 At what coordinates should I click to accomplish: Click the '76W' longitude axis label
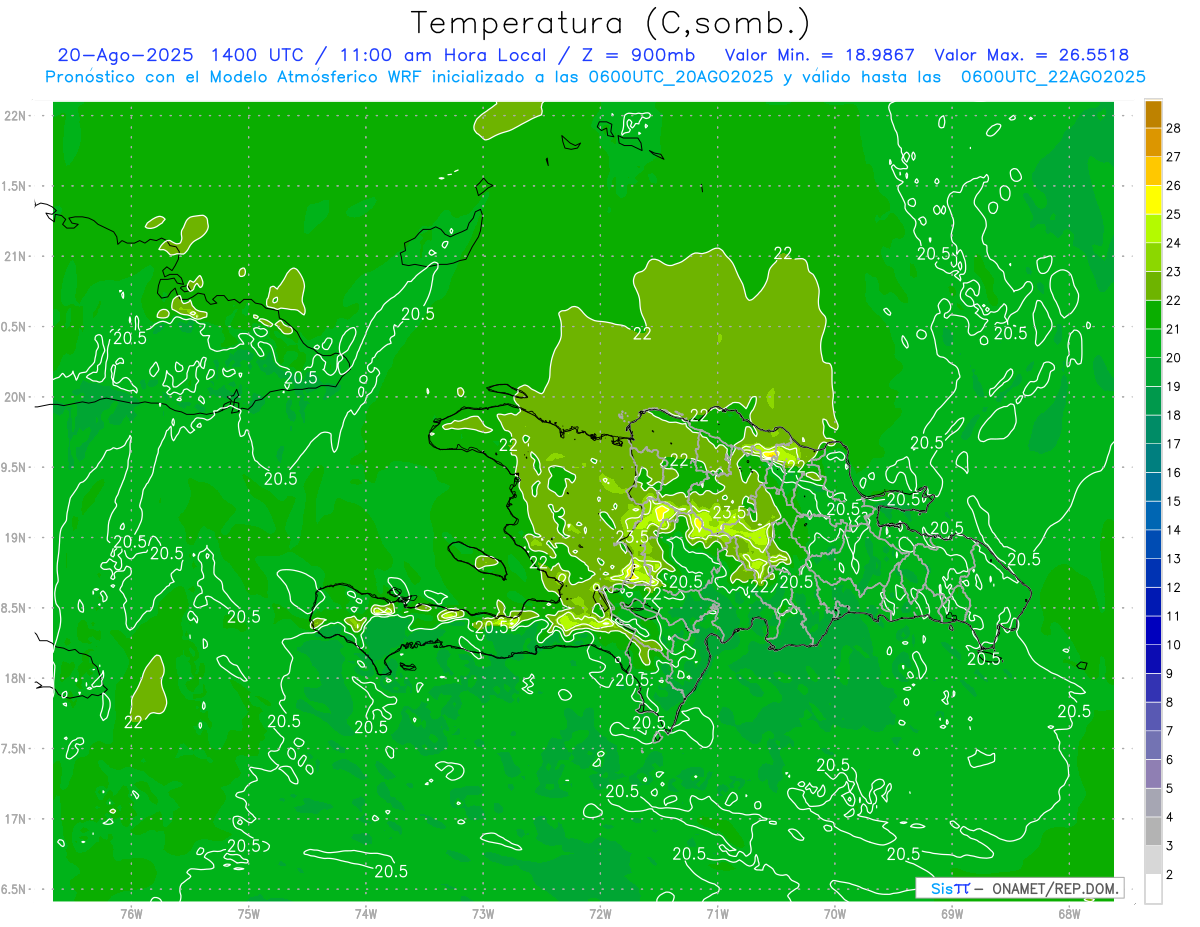click(x=131, y=913)
